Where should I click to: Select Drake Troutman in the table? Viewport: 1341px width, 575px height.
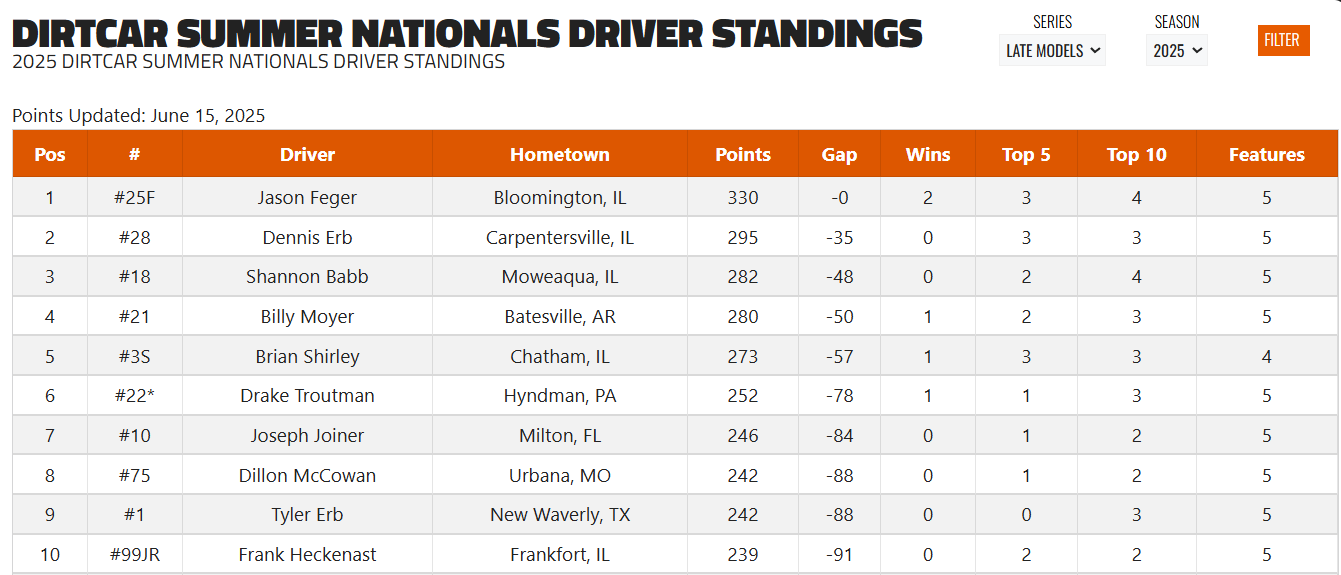(x=307, y=396)
